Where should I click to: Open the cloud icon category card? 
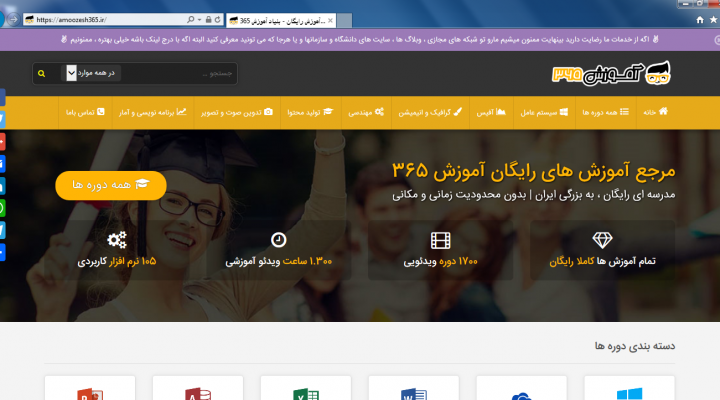(522, 388)
